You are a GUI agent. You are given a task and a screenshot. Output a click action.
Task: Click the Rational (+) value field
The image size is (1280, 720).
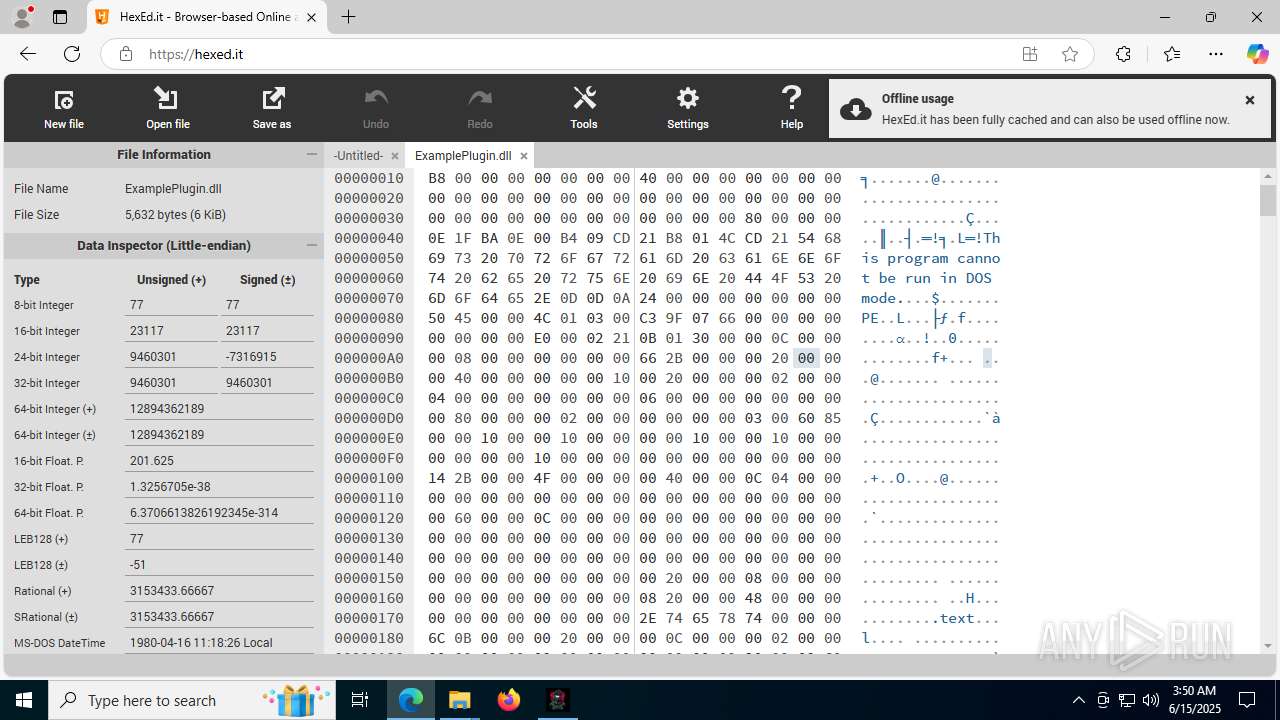click(x=218, y=591)
